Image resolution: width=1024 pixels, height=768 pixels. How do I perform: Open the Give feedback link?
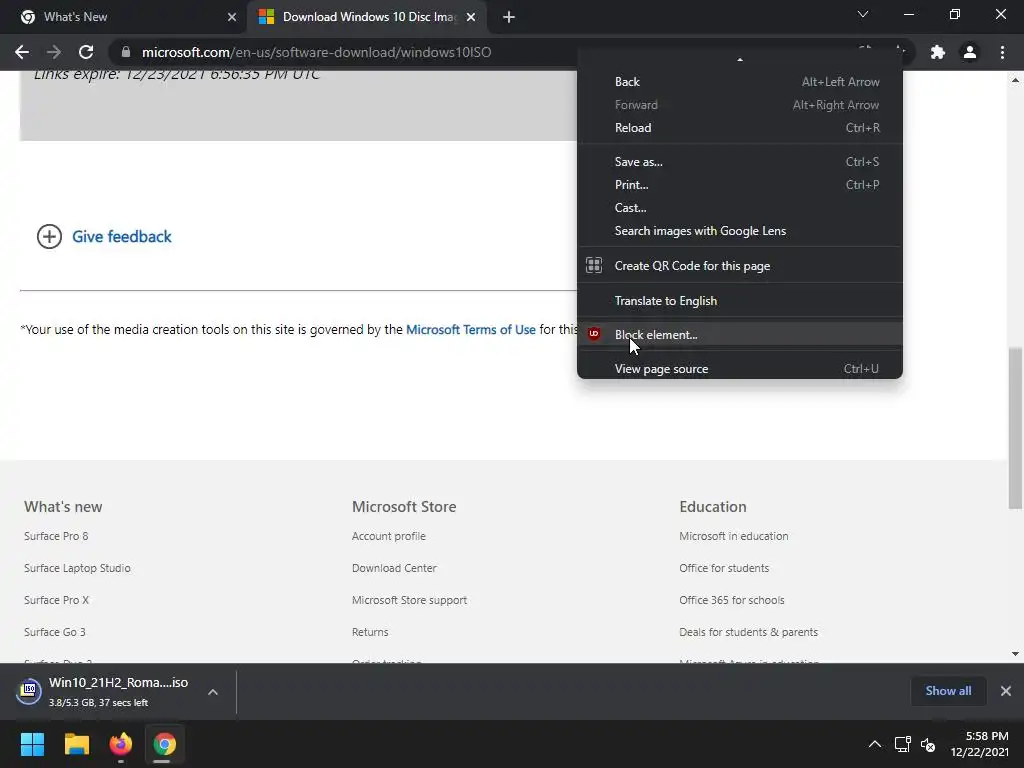tap(121, 236)
